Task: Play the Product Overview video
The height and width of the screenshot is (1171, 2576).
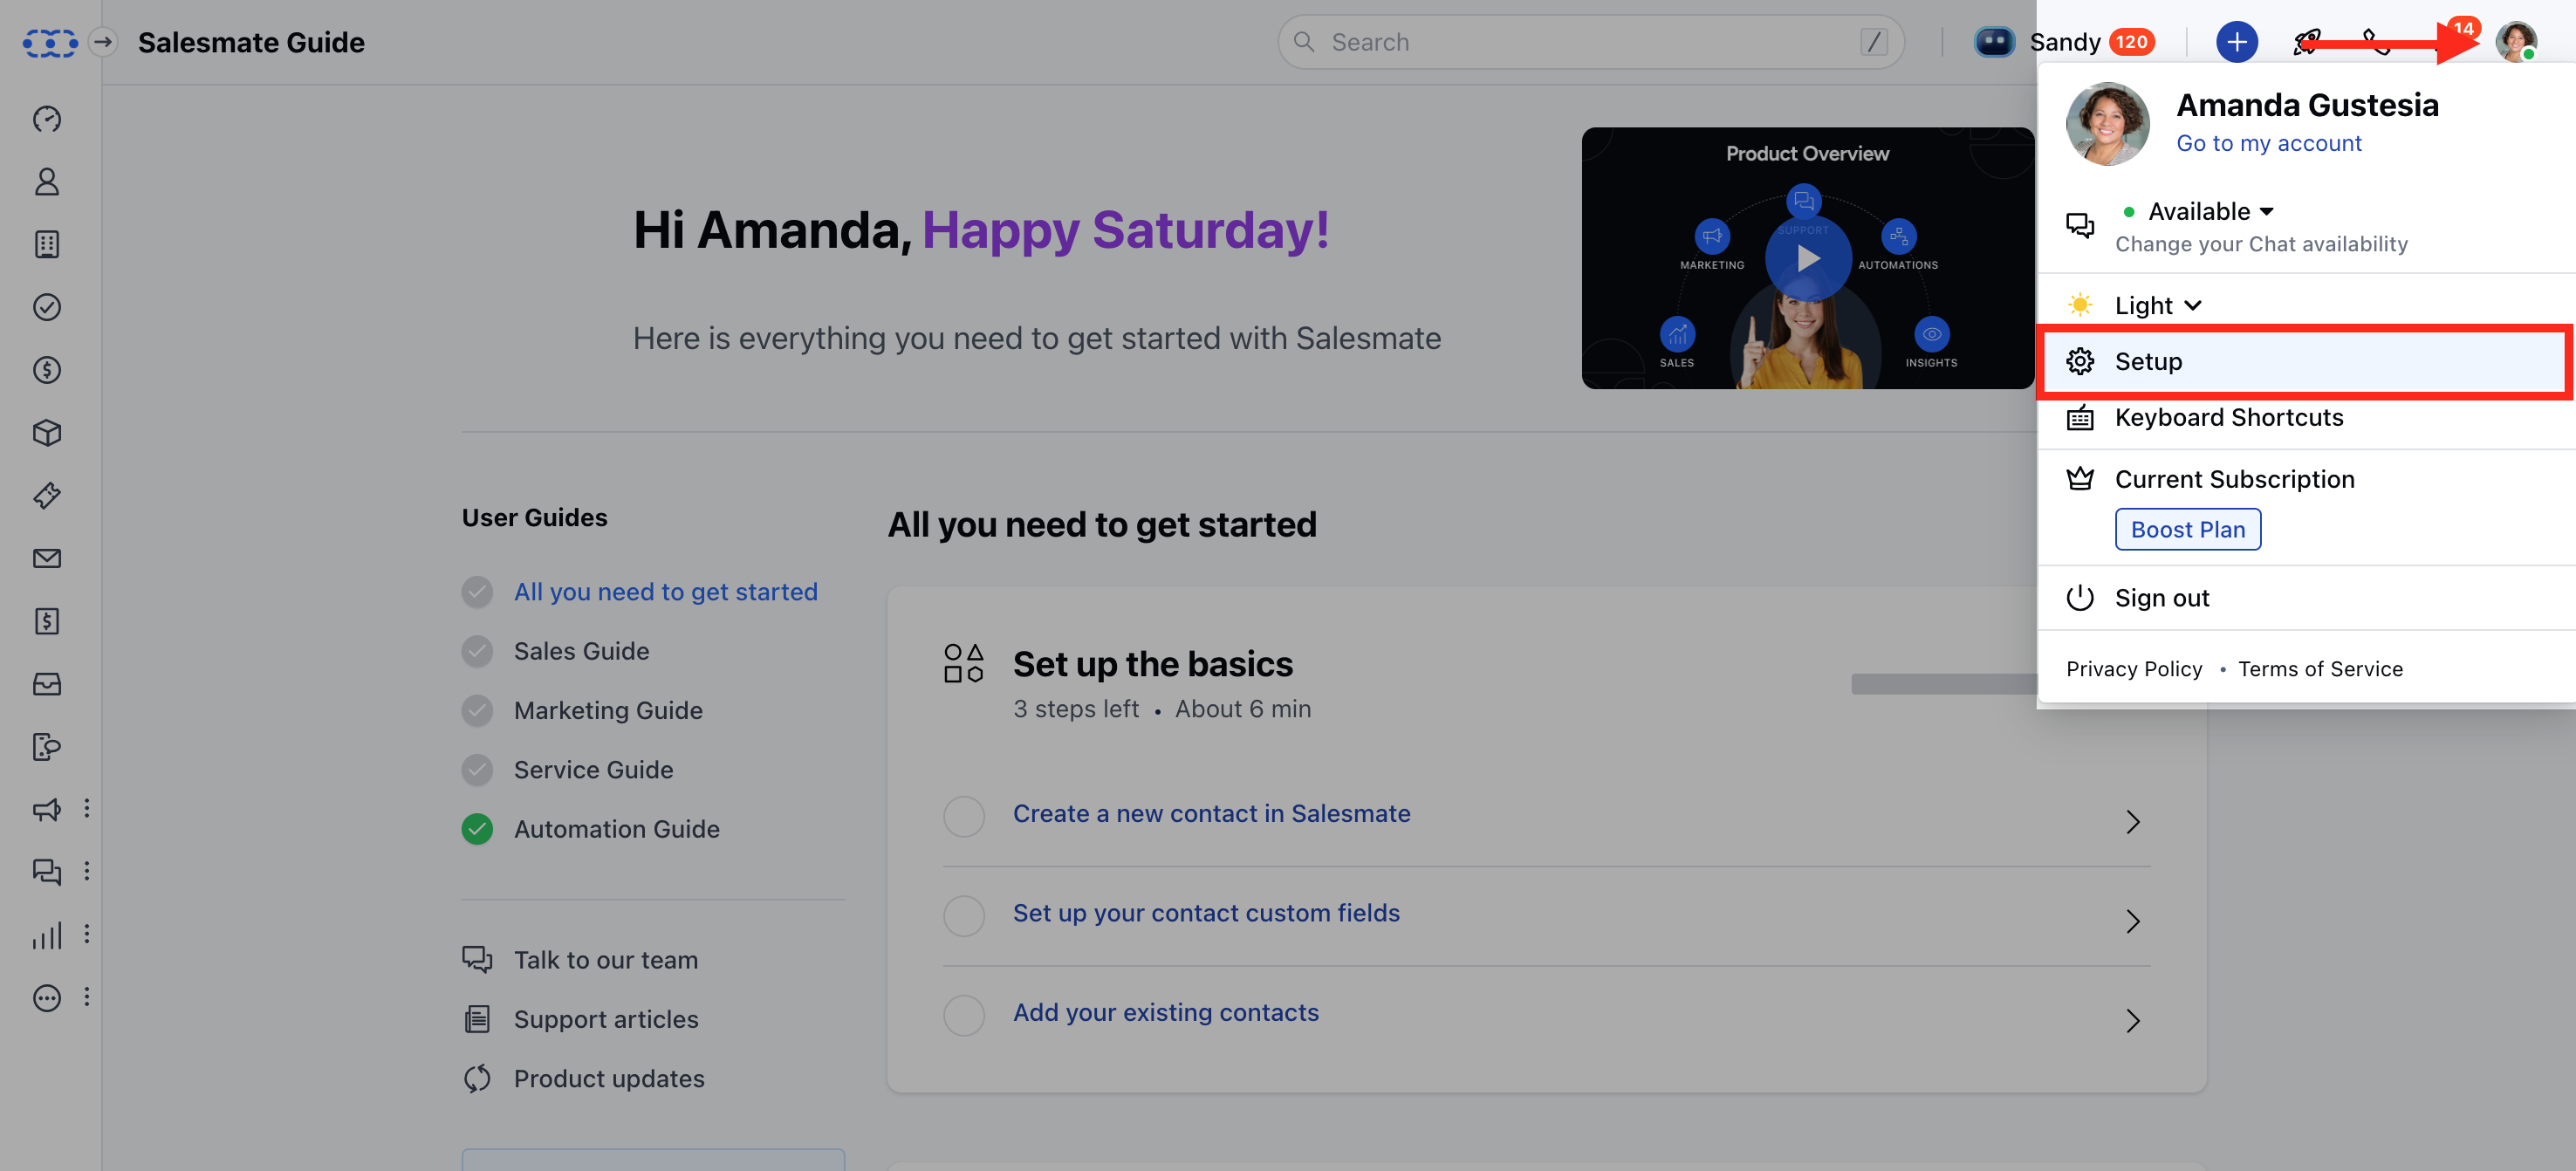Action: (x=1807, y=259)
